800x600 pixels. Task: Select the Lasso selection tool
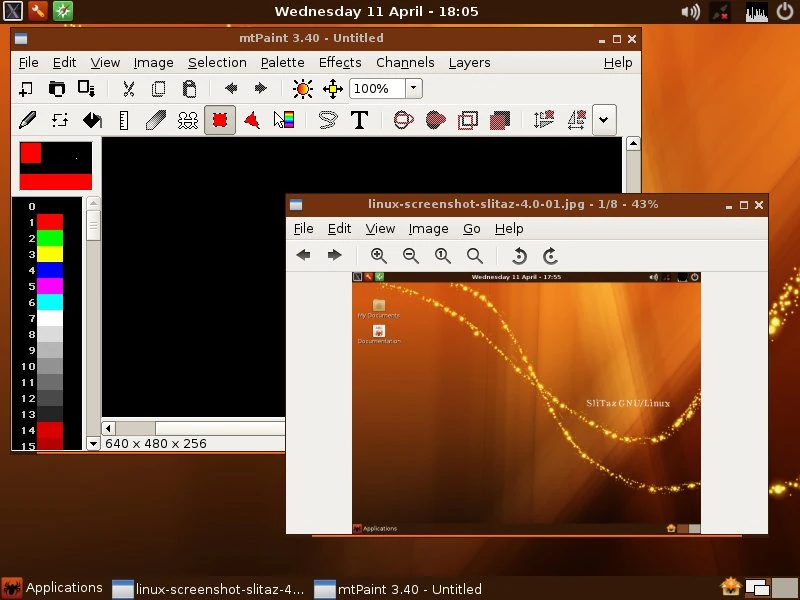[x=327, y=120]
